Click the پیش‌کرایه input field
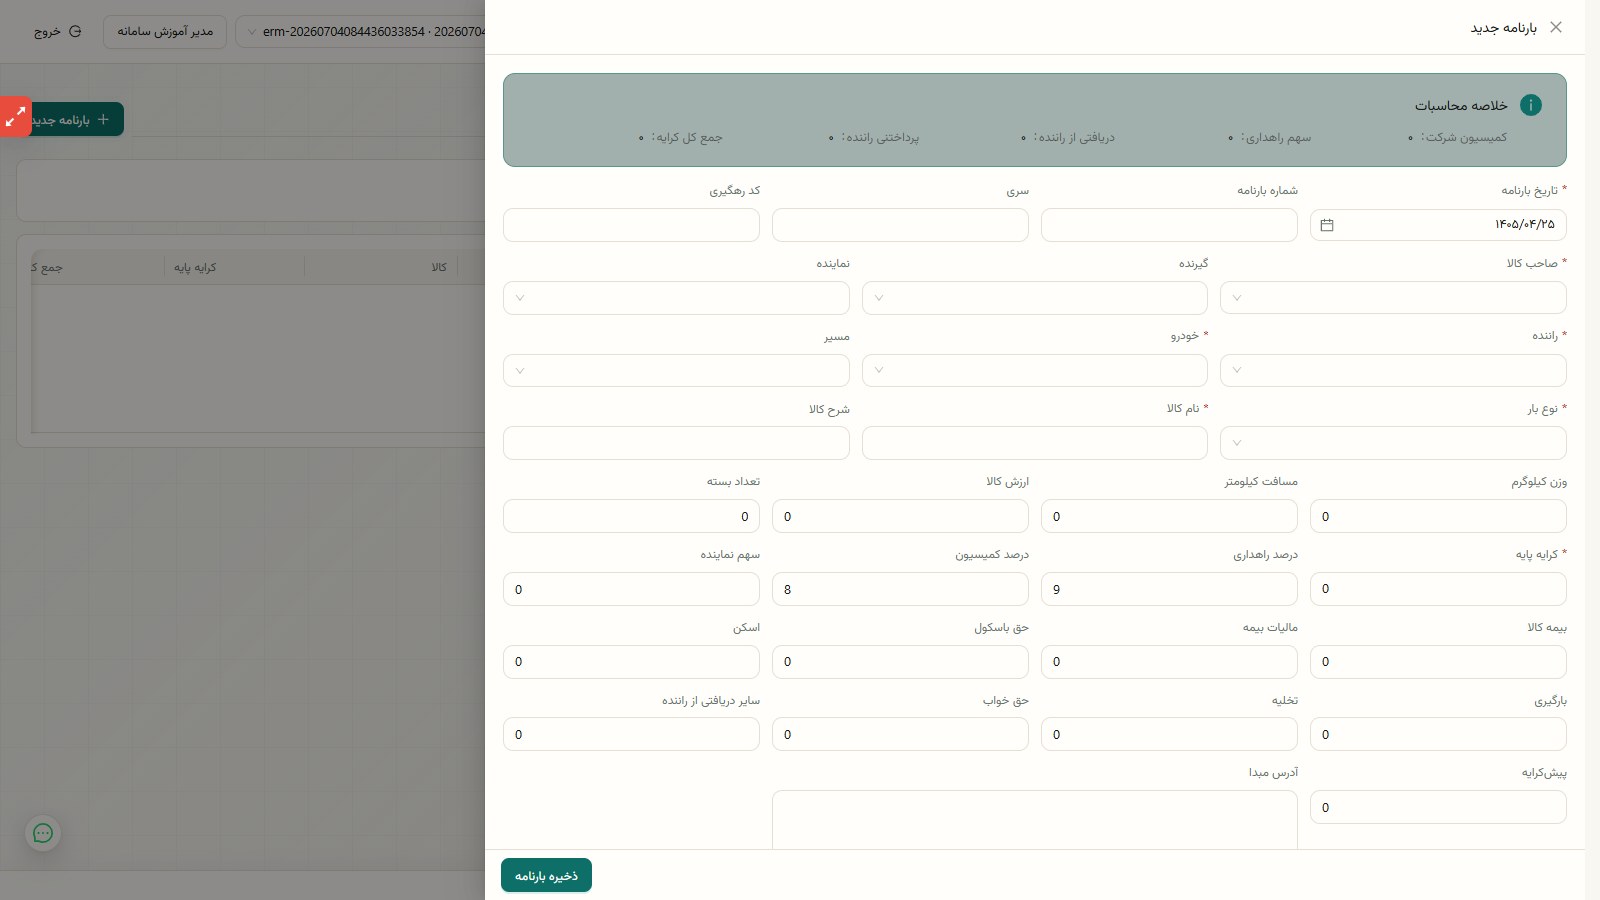This screenshot has height=900, width=1600. point(1438,807)
